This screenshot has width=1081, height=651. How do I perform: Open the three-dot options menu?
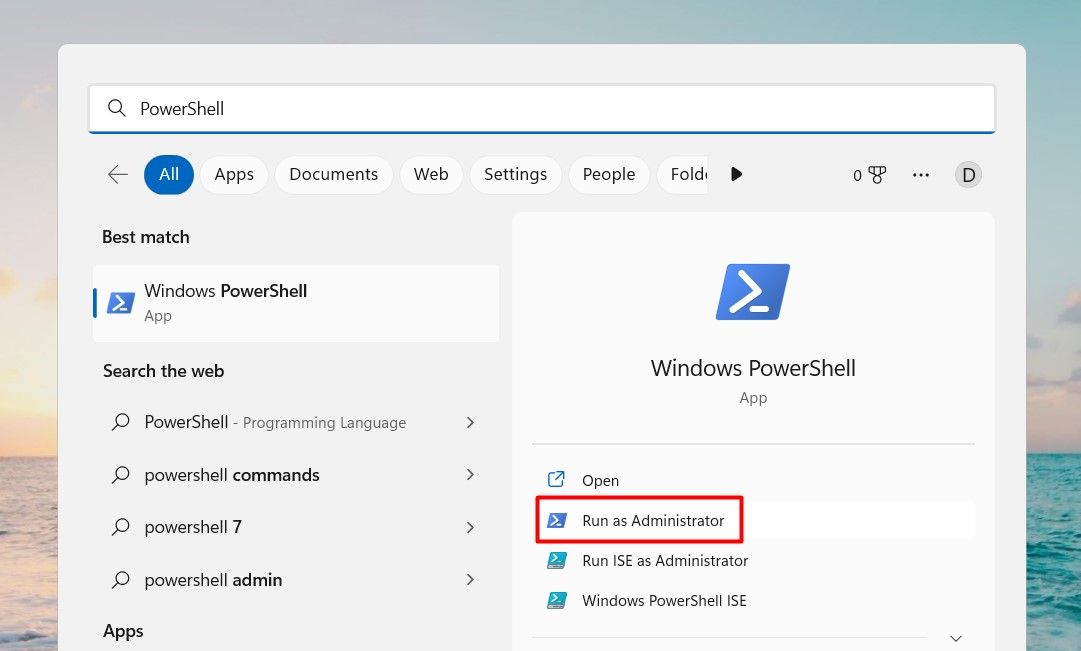tap(920, 174)
